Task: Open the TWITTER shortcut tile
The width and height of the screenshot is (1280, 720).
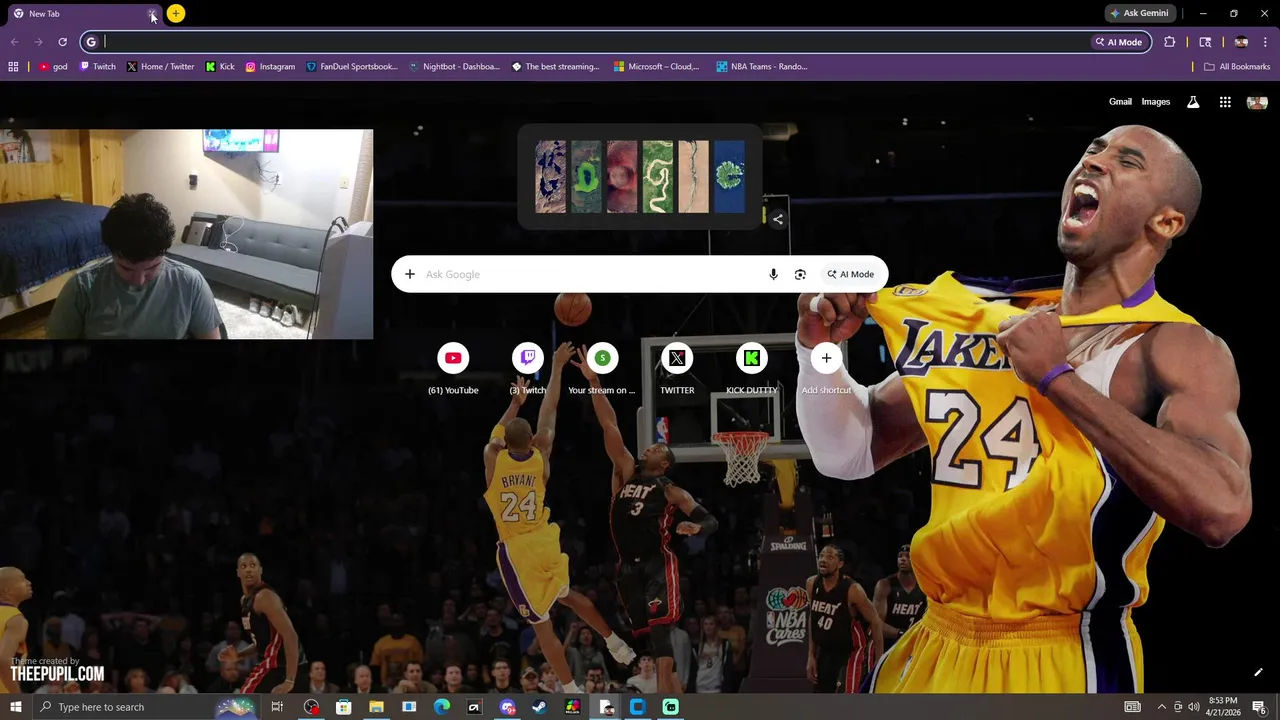Action: 677,368
